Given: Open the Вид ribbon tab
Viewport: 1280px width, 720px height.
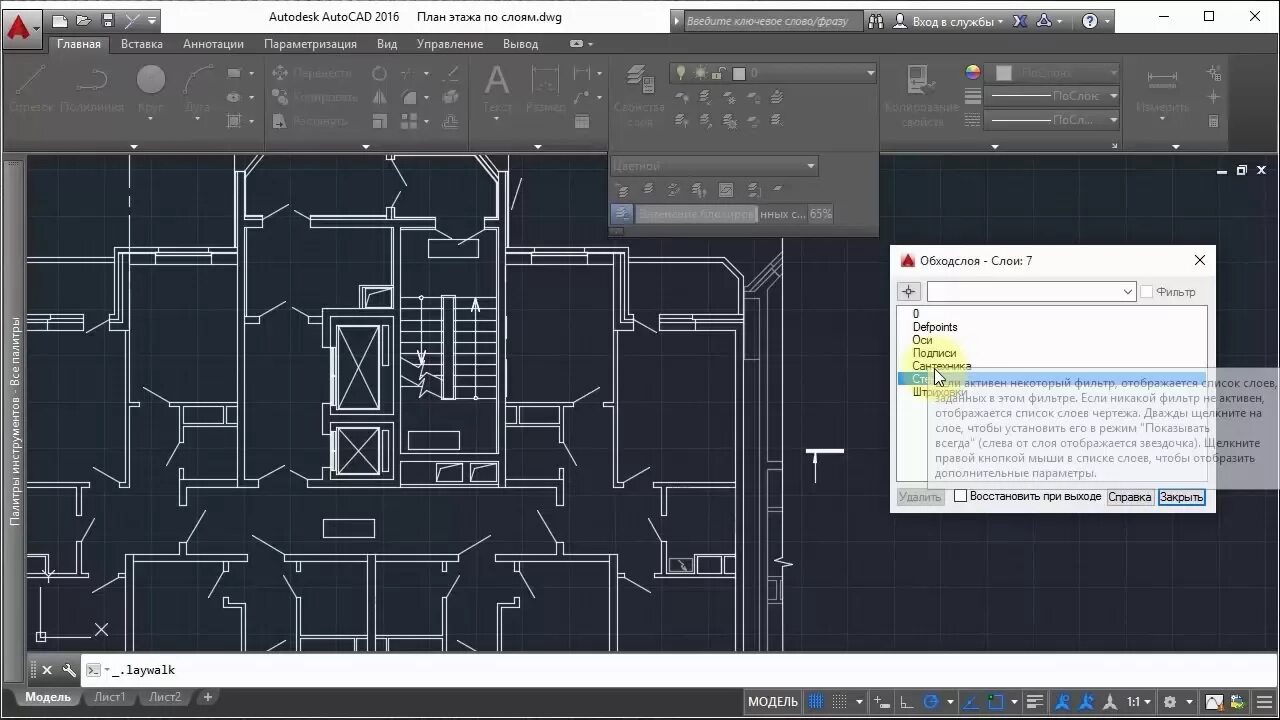Looking at the screenshot, I should [x=387, y=44].
